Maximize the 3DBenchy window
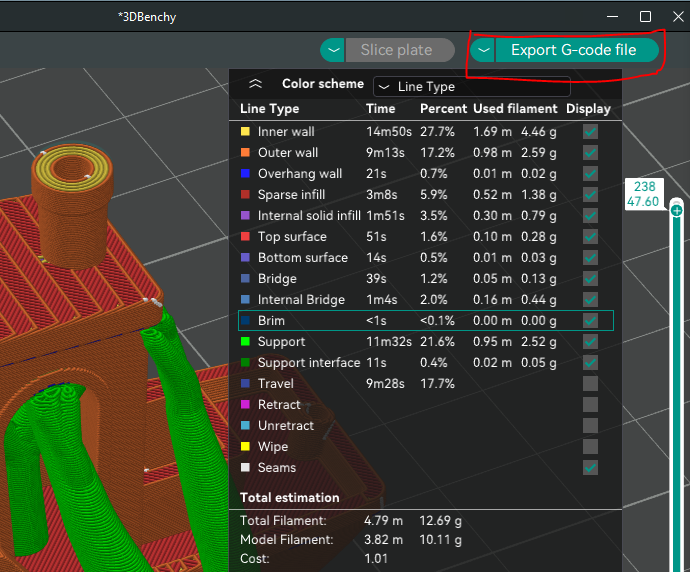Screen dimensions: 690x572 click(645, 17)
